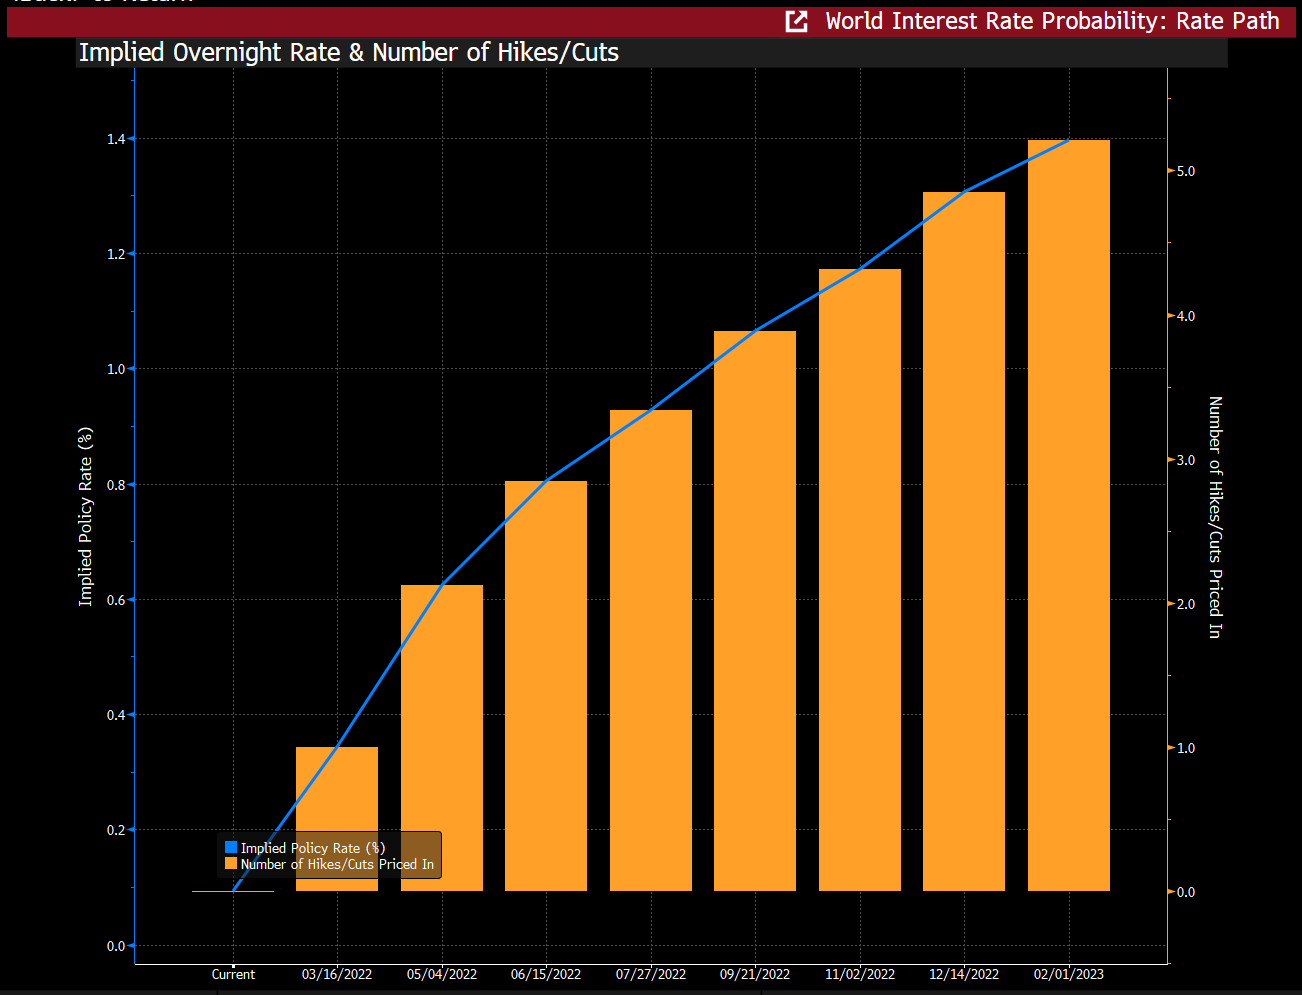Click the 09/21/2022 orange bar

pyautogui.click(x=755, y=611)
